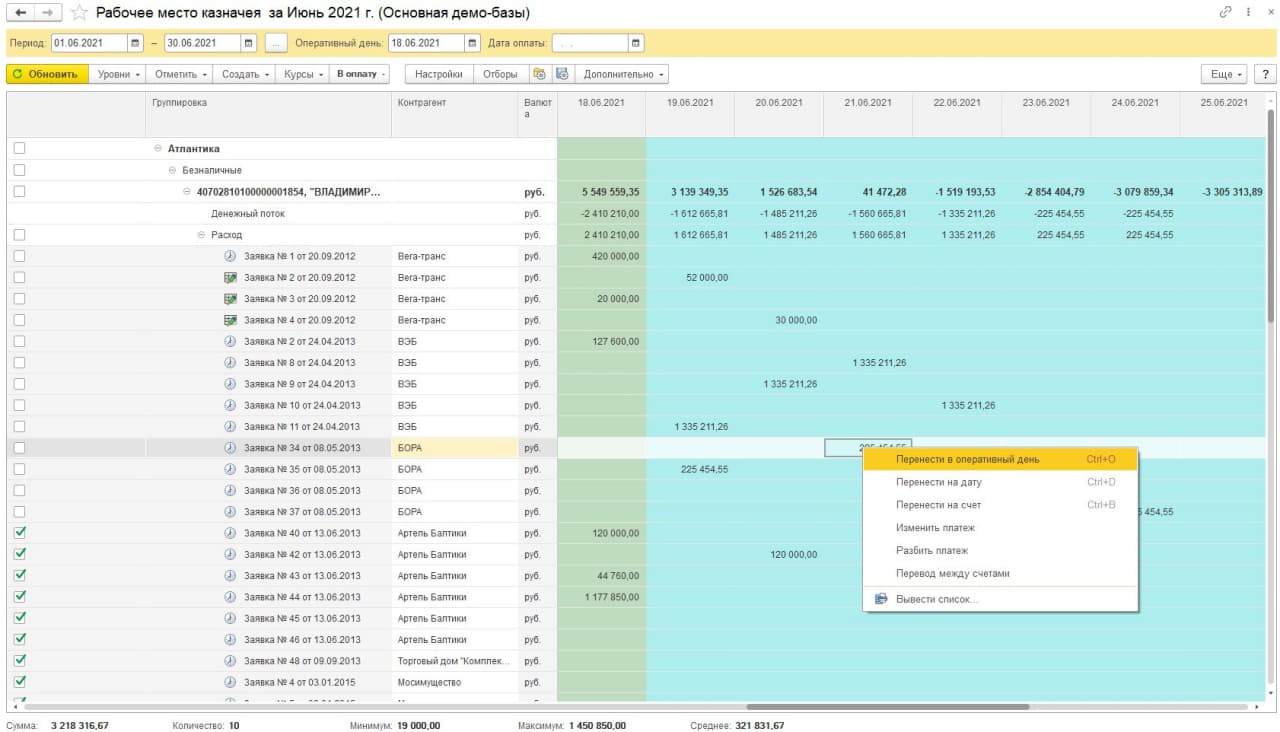Open the Создать dropdown
The height and width of the screenshot is (732, 1280).
pos(245,74)
